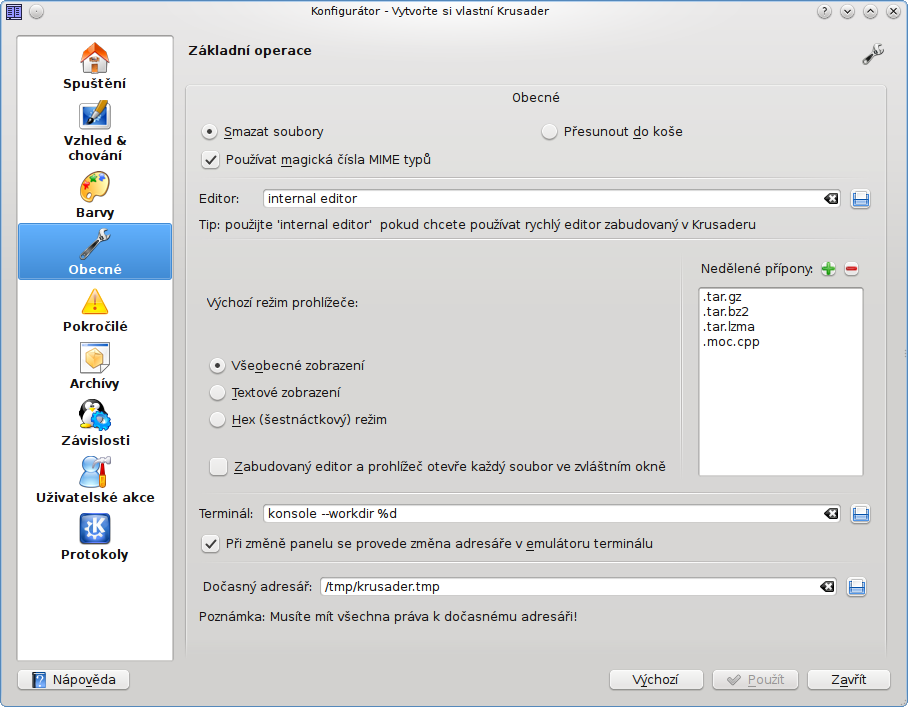
Task: Open the Barvy color settings page
Action: coord(95,195)
